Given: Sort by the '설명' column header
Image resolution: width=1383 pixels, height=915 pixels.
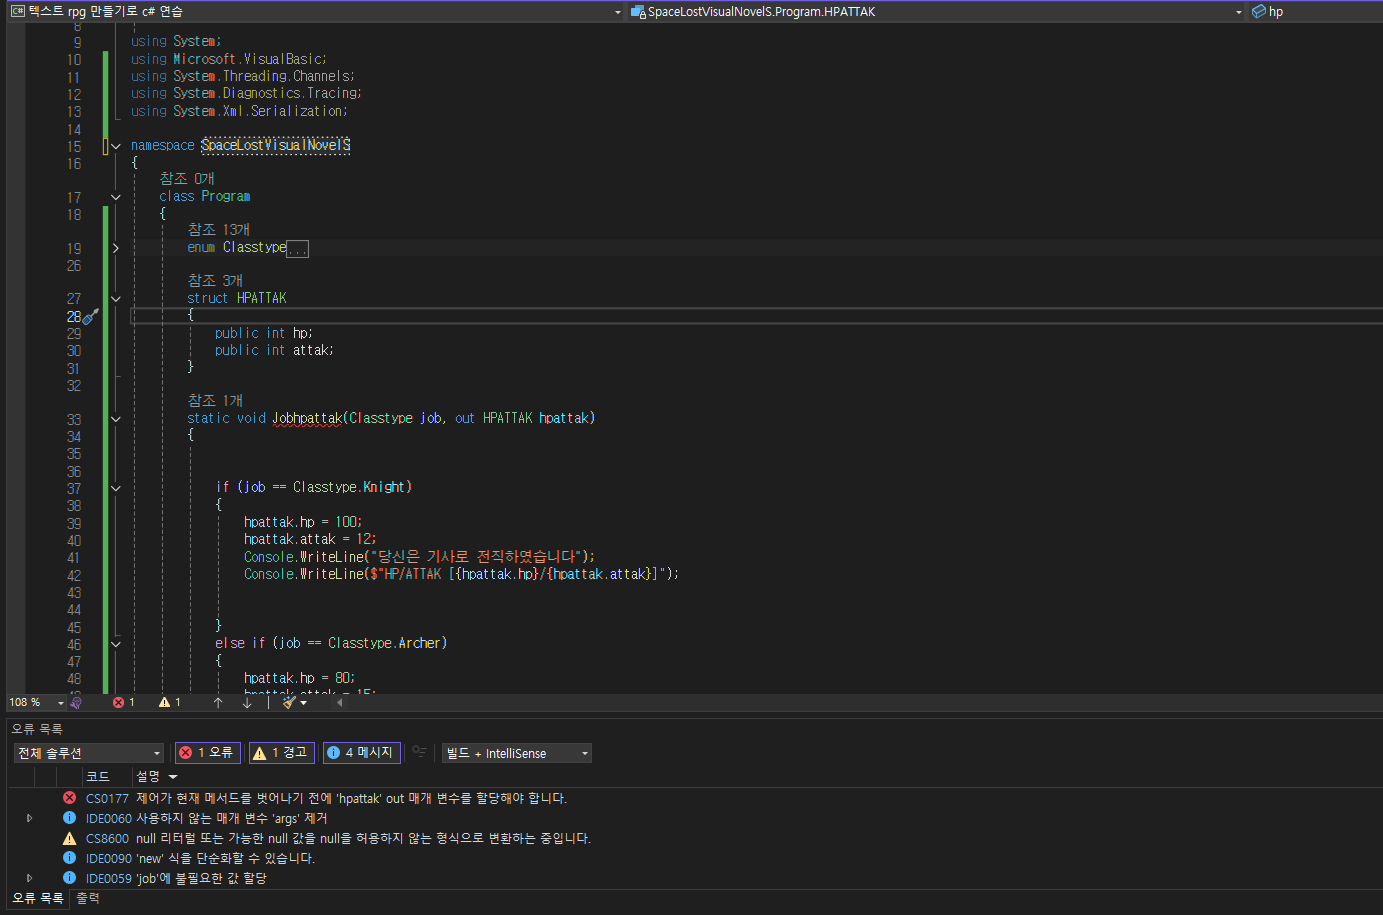Looking at the screenshot, I should (149, 777).
